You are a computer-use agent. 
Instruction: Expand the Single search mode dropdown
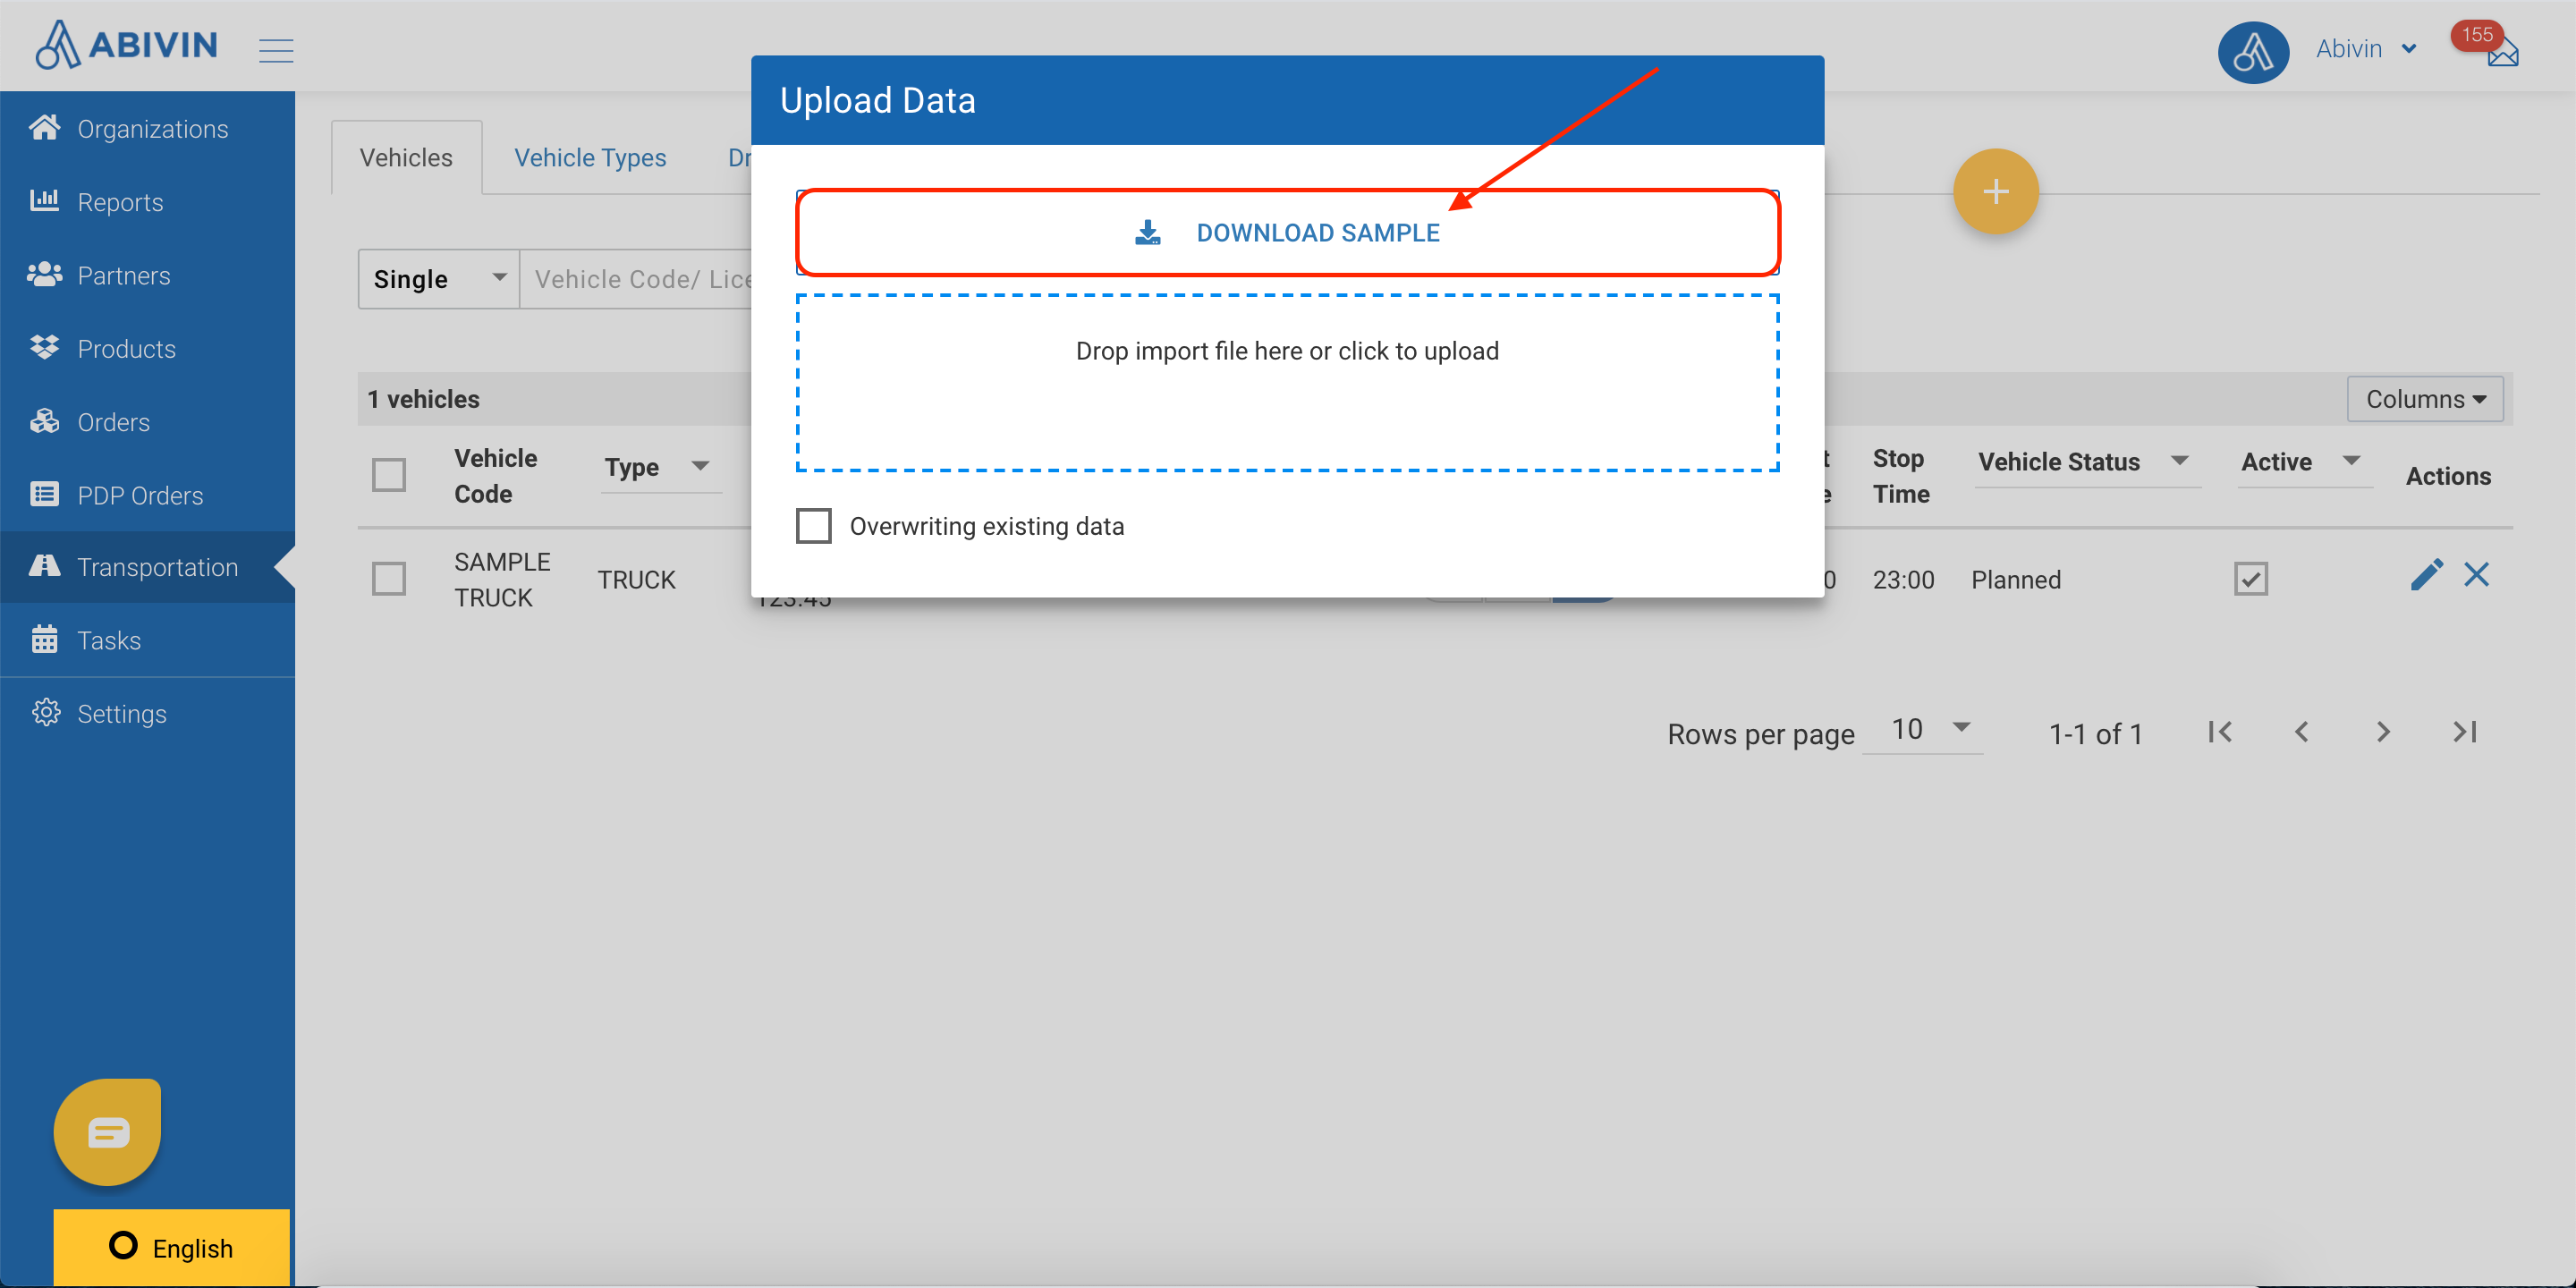pyautogui.click(x=439, y=279)
